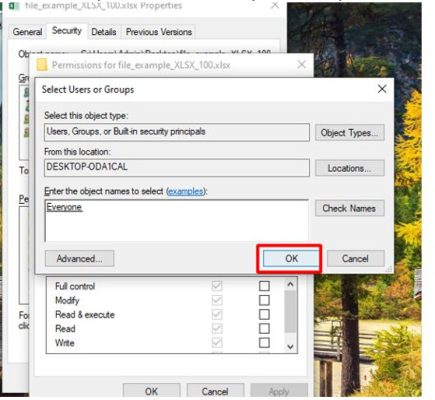Tick the Deny checkbox for Read
The height and width of the screenshot is (400, 435).
[x=264, y=329]
